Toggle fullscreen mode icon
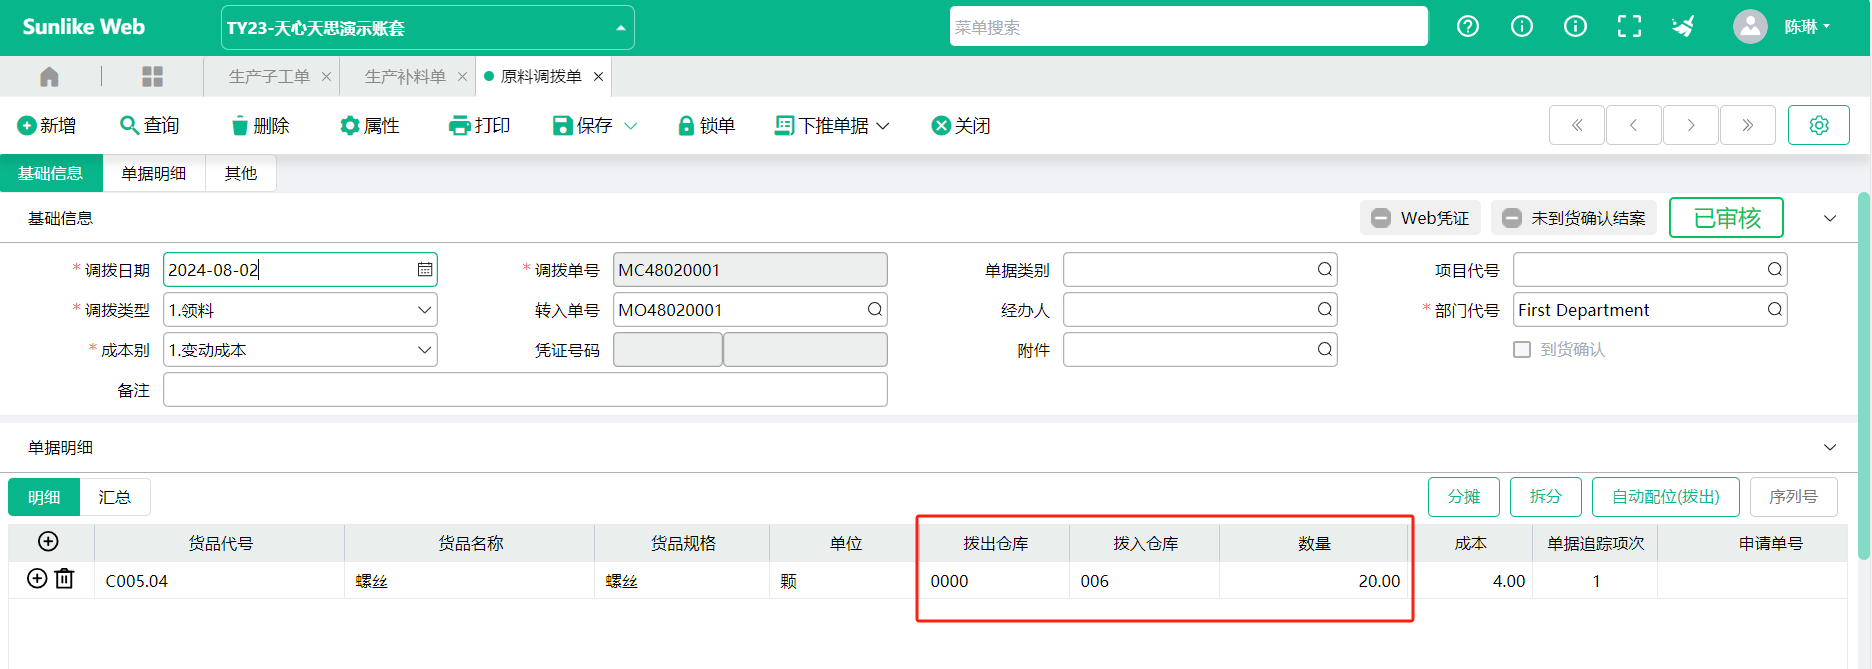The height and width of the screenshot is (669, 1872). tap(1629, 27)
